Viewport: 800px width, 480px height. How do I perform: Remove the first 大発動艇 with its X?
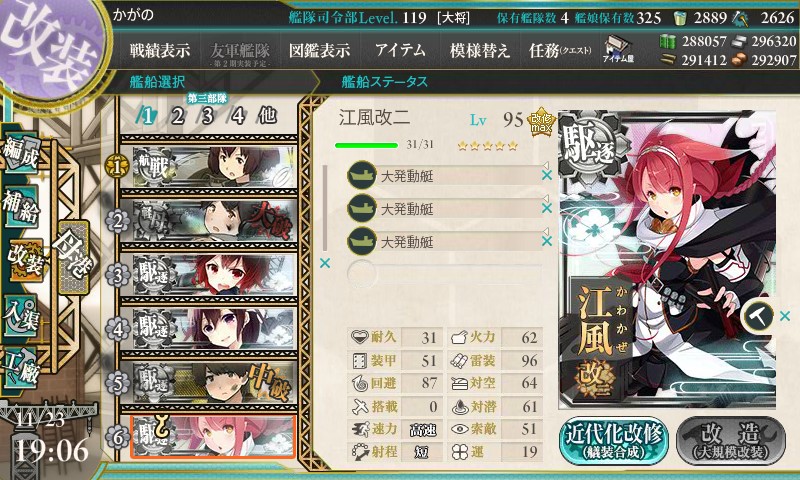pyautogui.click(x=546, y=175)
